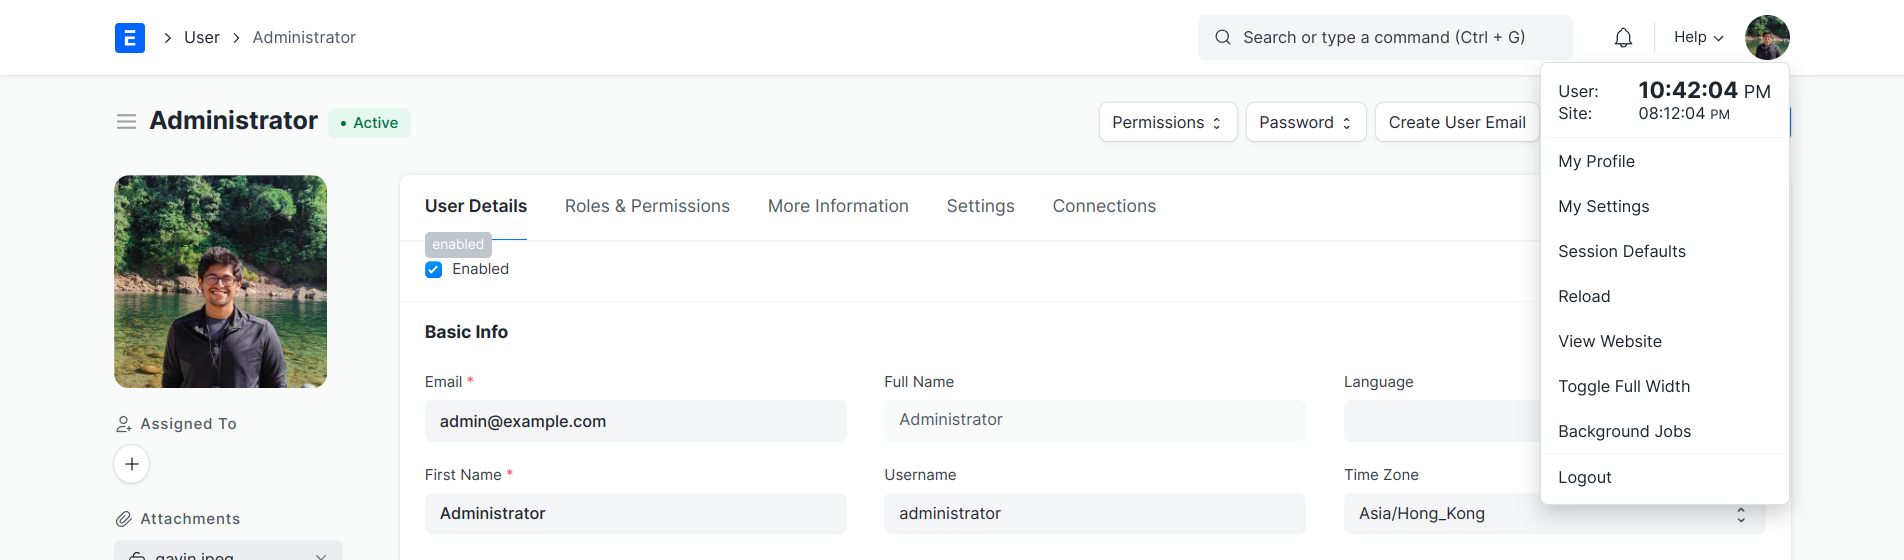Open the Time Zone select Asia/Hong_Kong

pyautogui.click(x=1555, y=513)
